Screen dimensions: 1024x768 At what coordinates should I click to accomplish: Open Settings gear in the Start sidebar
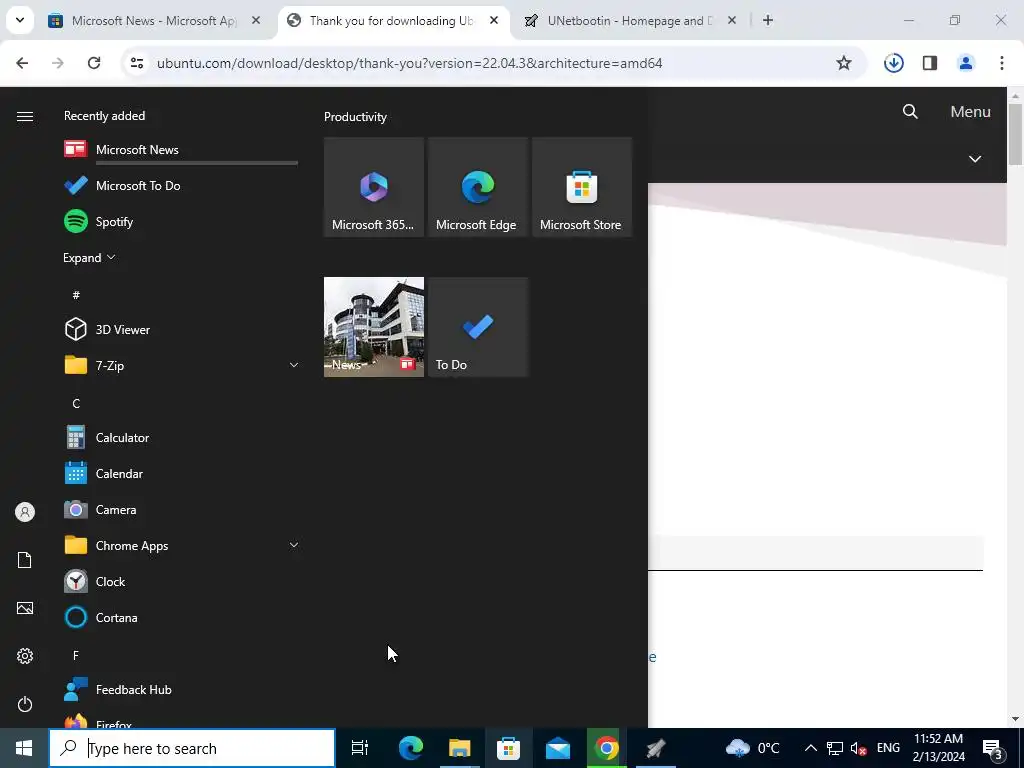click(x=25, y=656)
